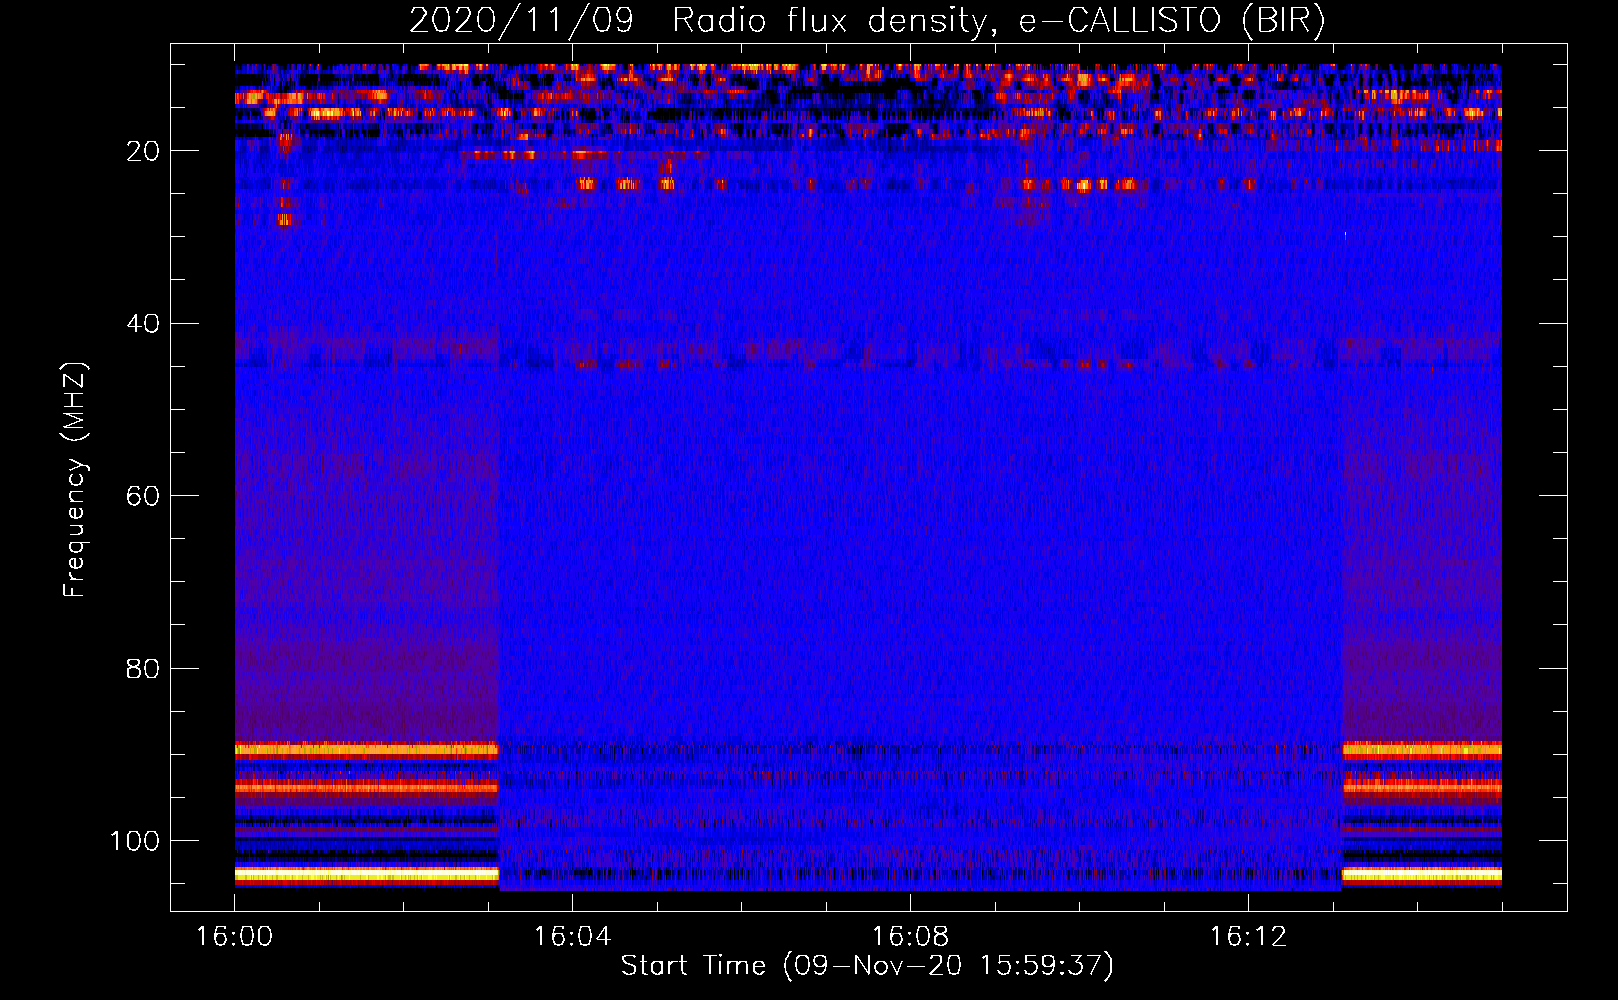1618x1000 pixels.
Task: Click the 20 frequency tick label
Action: pyautogui.click(x=144, y=151)
